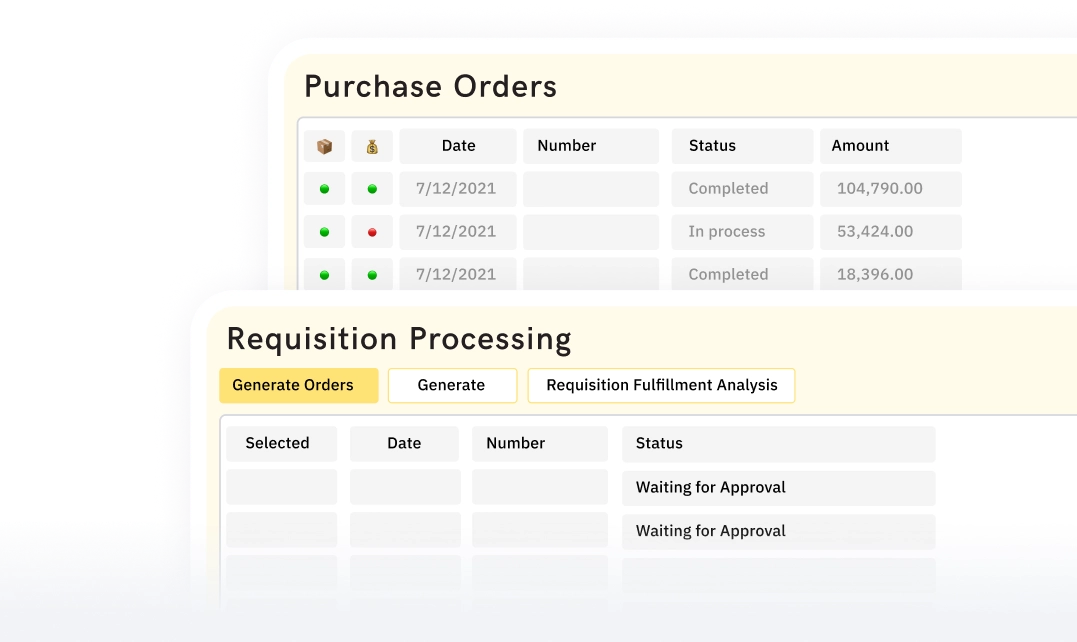The width and height of the screenshot is (1077, 642).
Task: Open Requisition Fulfillment Analysis
Action: point(661,385)
